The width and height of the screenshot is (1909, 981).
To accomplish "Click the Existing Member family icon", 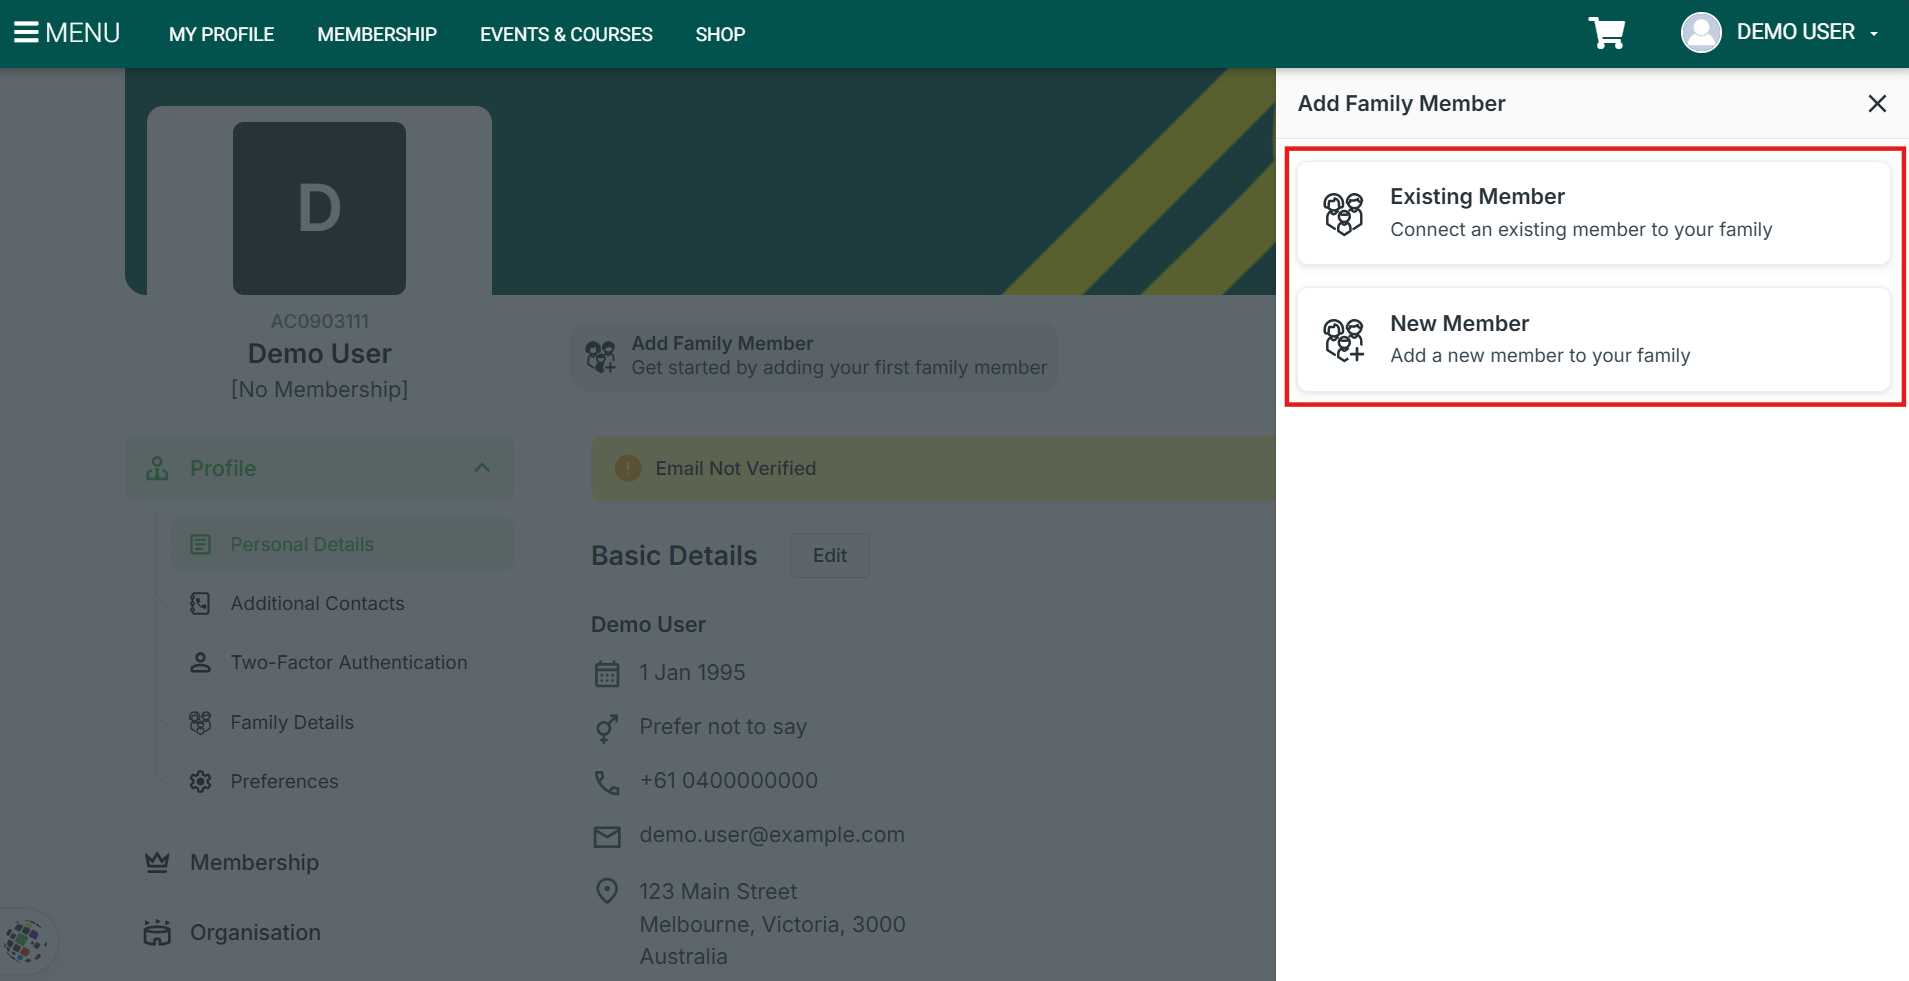I will click(1343, 214).
